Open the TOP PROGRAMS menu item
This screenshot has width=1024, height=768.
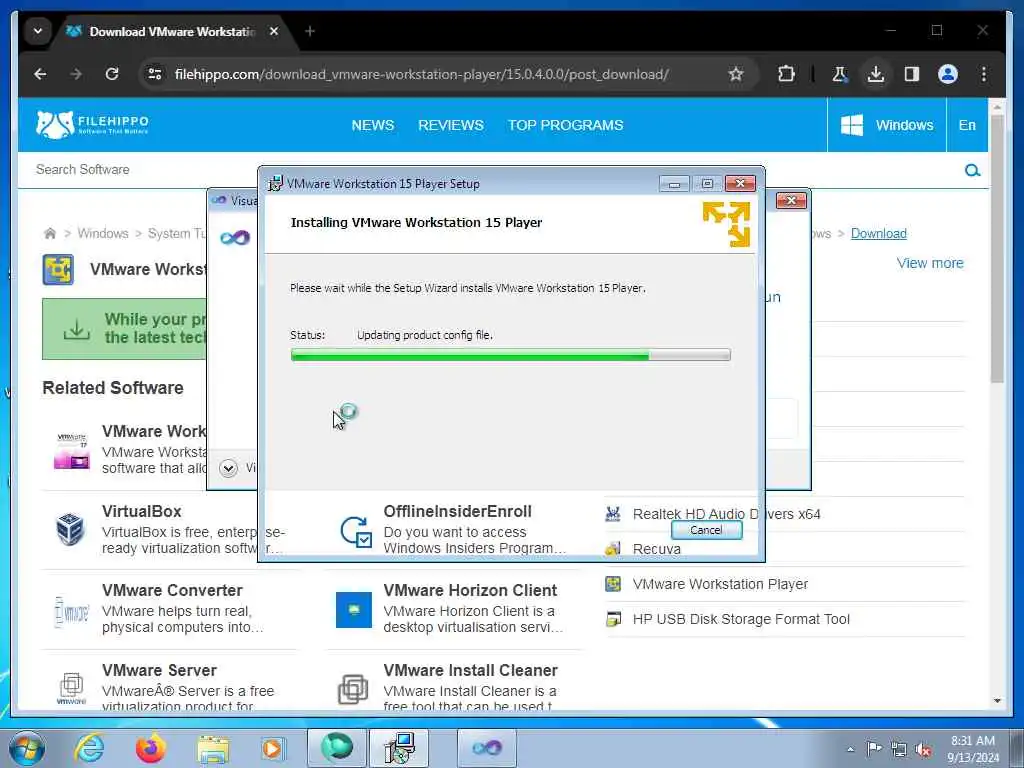566,125
